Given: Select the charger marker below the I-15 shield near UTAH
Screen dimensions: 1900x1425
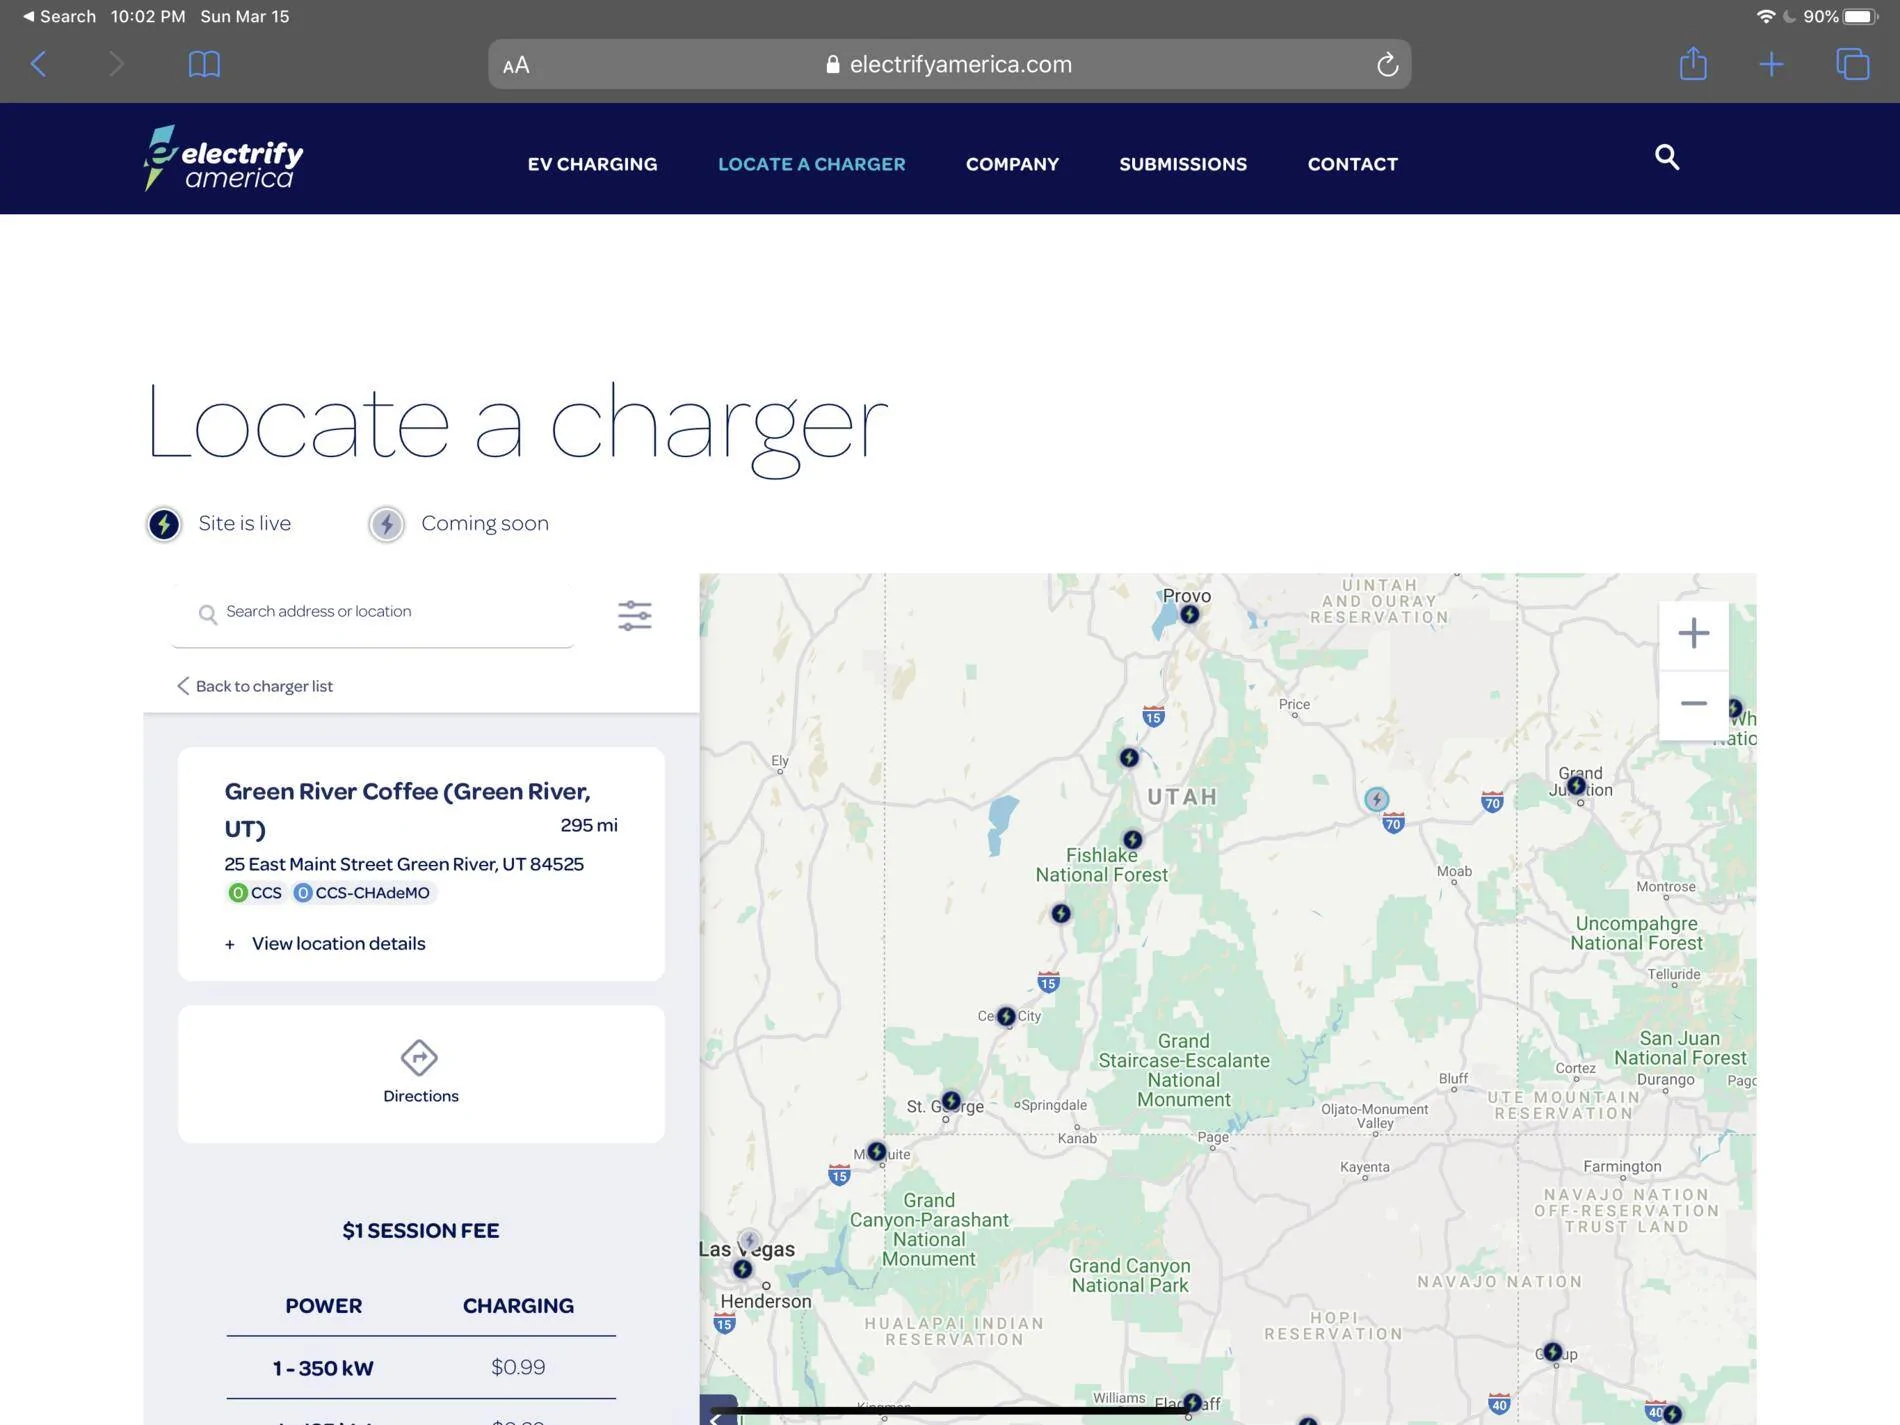Looking at the screenshot, I should pos(1129,758).
